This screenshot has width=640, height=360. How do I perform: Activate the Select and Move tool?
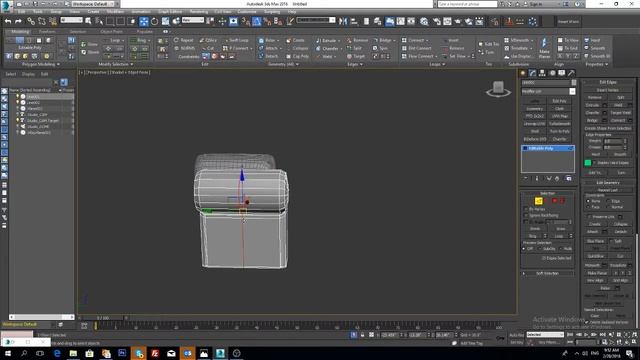144,21
